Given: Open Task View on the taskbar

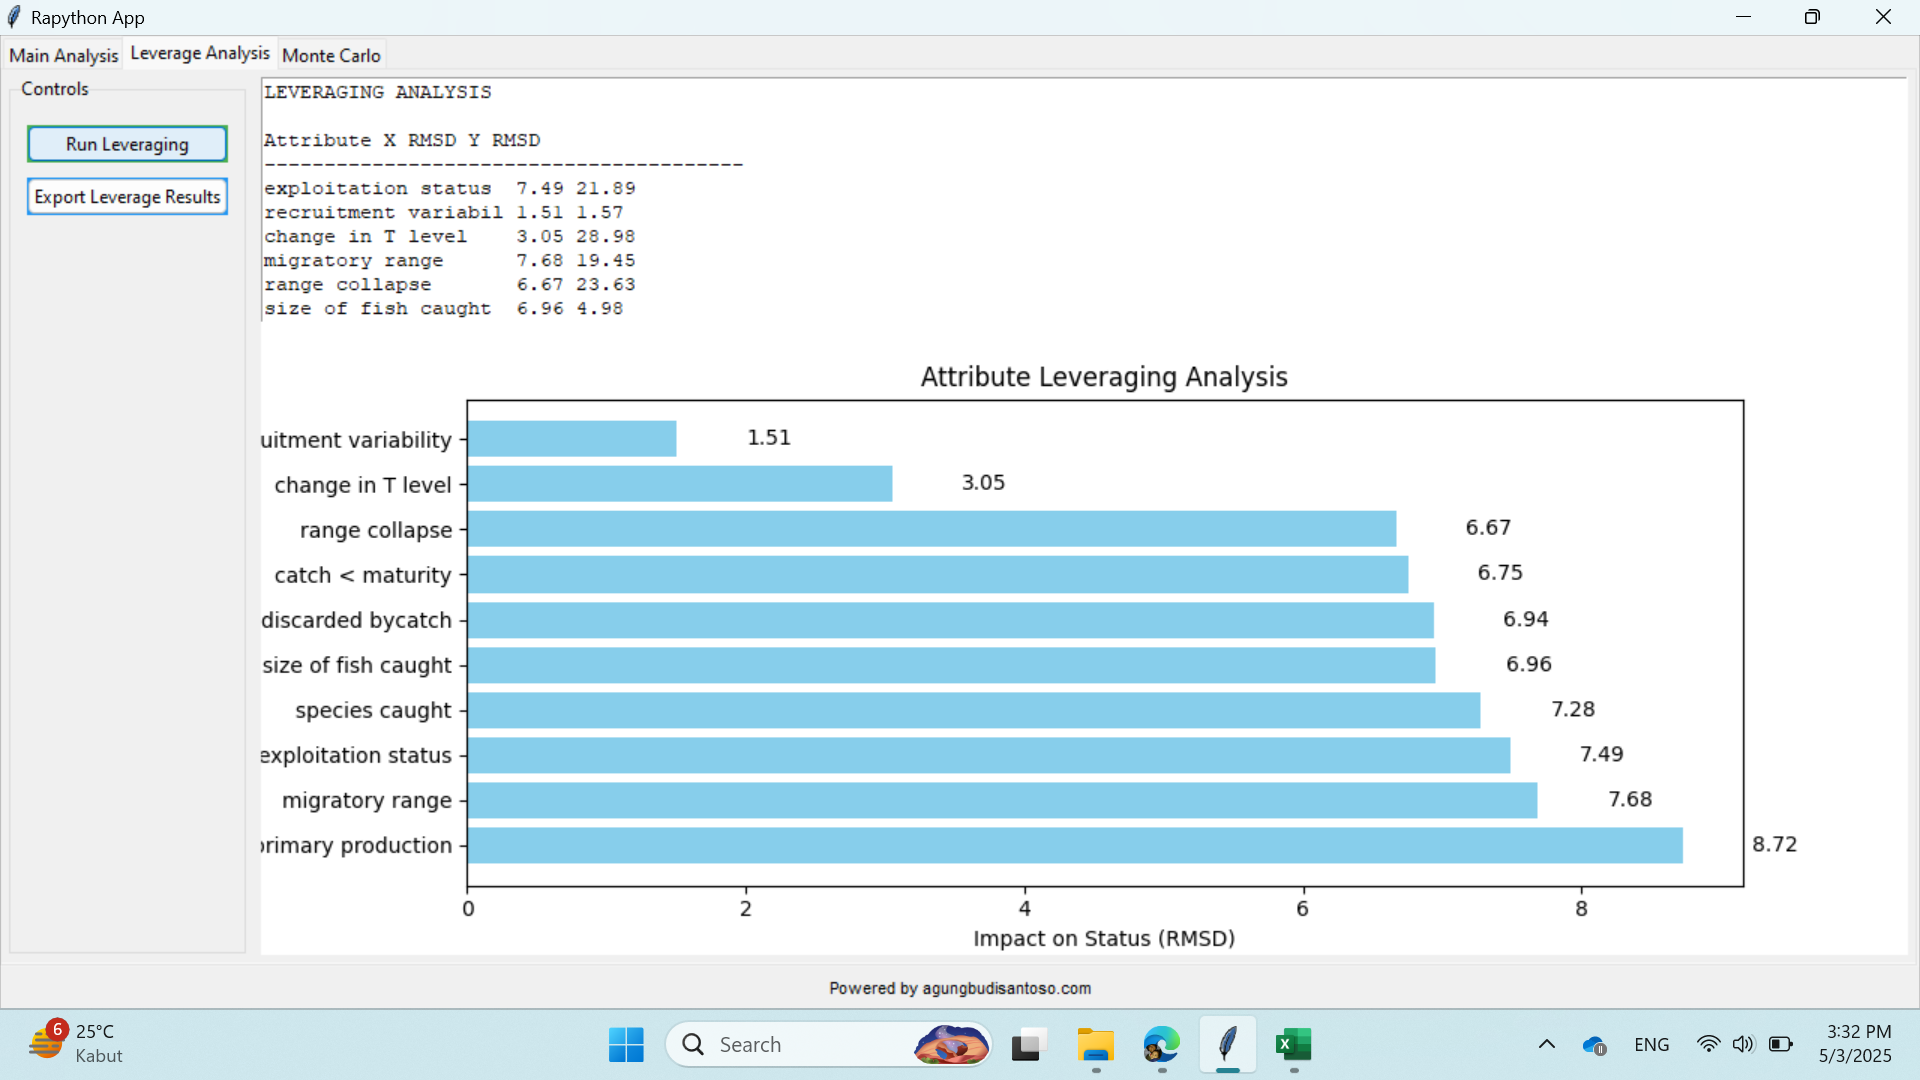Looking at the screenshot, I should tap(1028, 1045).
